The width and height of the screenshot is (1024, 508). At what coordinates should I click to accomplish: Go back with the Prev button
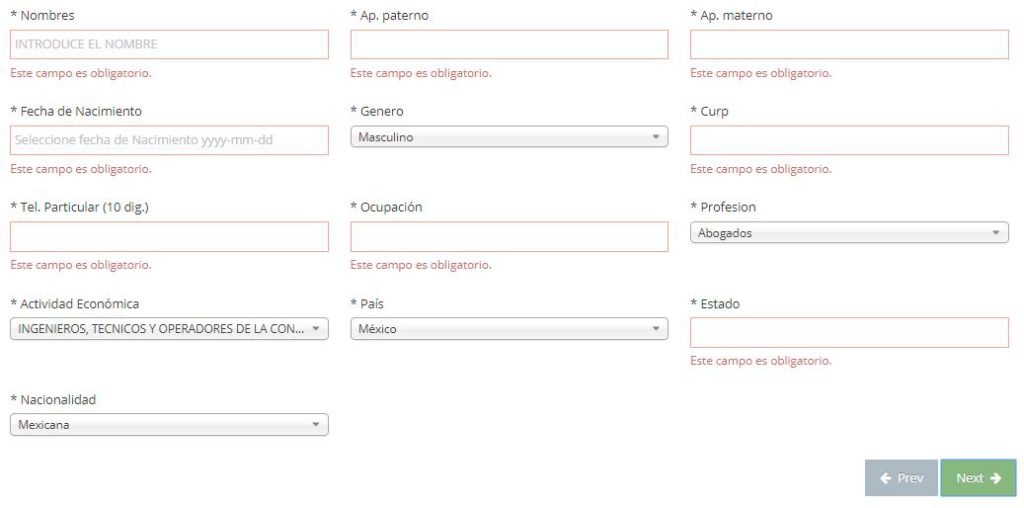coord(901,478)
